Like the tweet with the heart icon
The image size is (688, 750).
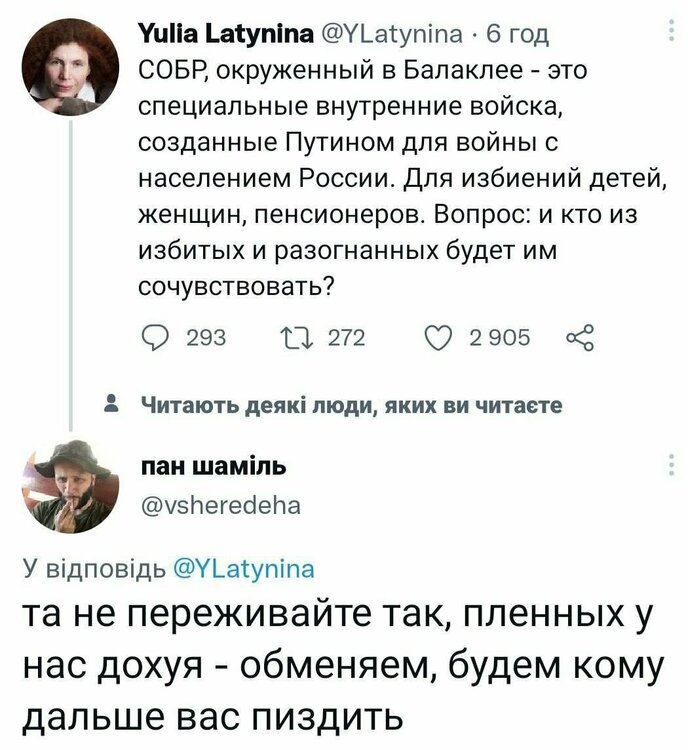pos(437,339)
